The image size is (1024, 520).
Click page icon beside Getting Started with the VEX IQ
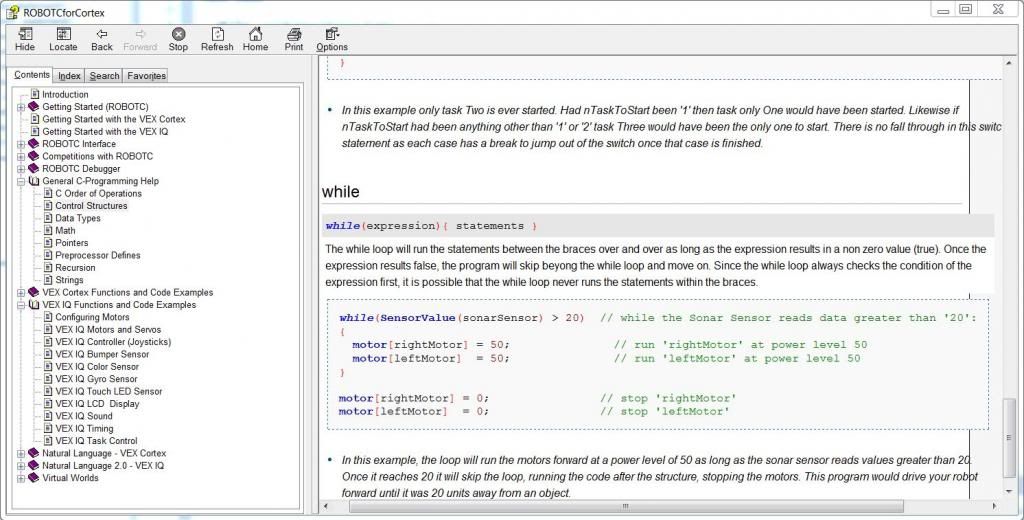point(35,131)
